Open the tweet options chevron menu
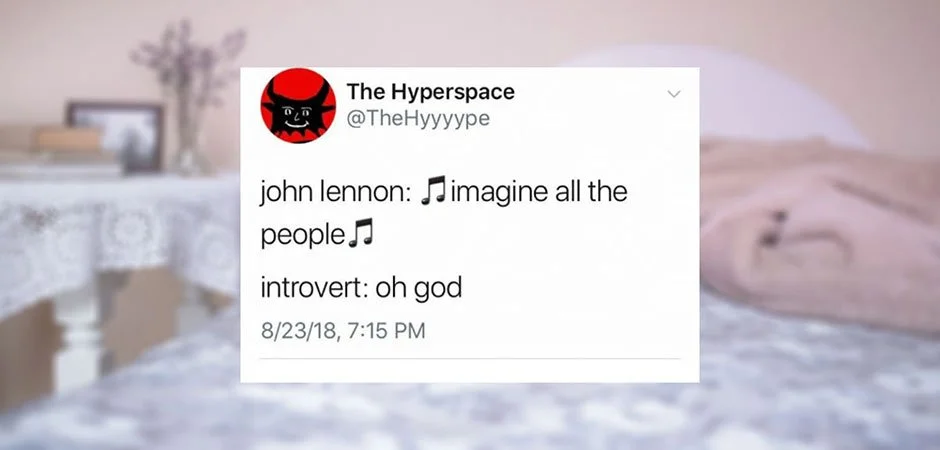 click(x=674, y=94)
